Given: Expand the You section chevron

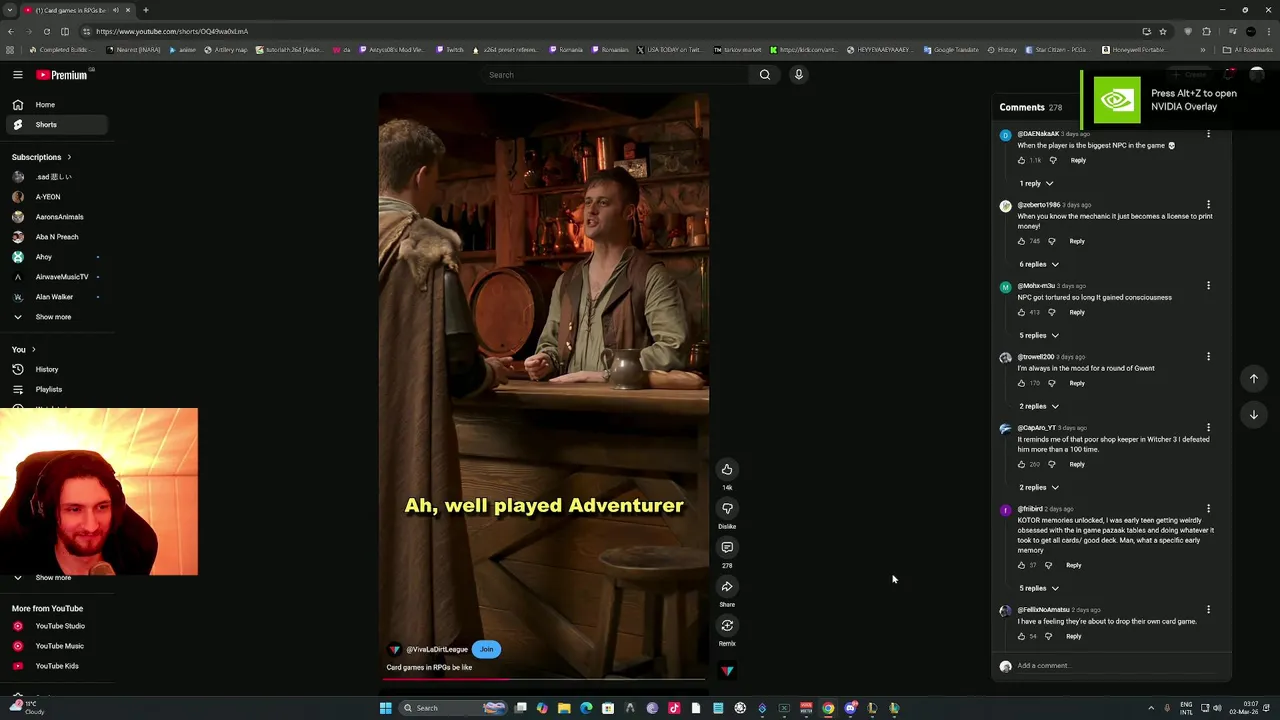Looking at the screenshot, I should 33,350.
